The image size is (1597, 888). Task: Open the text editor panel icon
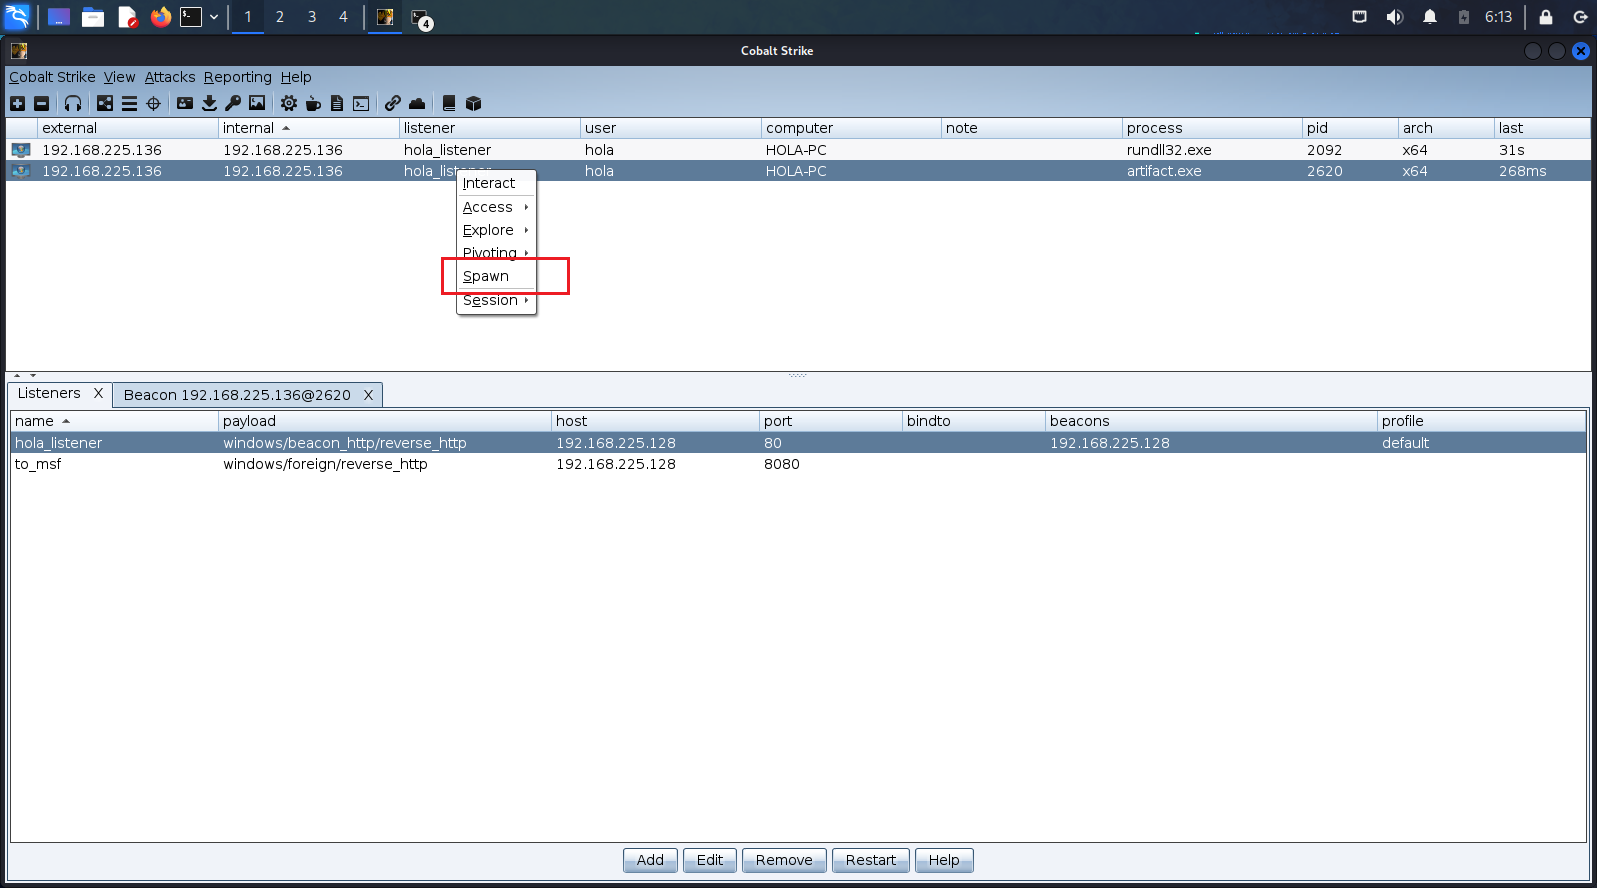pos(127,17)
